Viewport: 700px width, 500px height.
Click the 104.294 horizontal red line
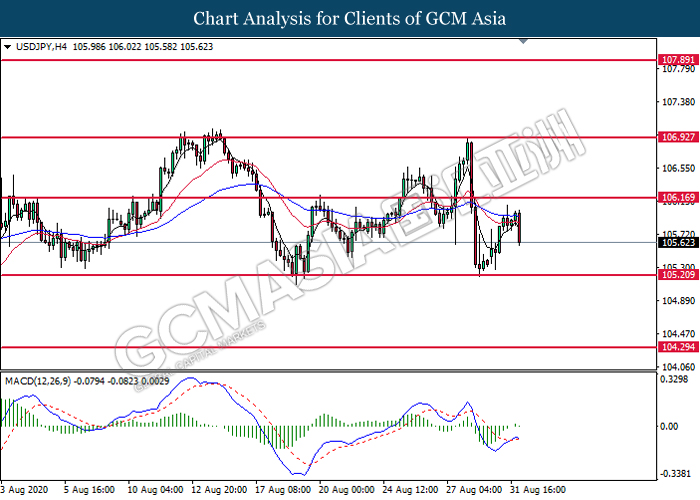[329, 347]
